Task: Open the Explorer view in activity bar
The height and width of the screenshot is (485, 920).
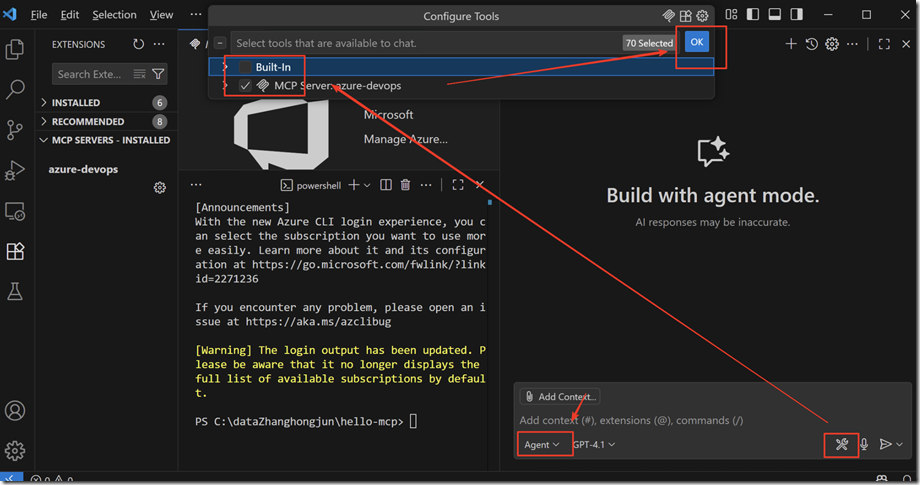Action: (x=15, y=49)
